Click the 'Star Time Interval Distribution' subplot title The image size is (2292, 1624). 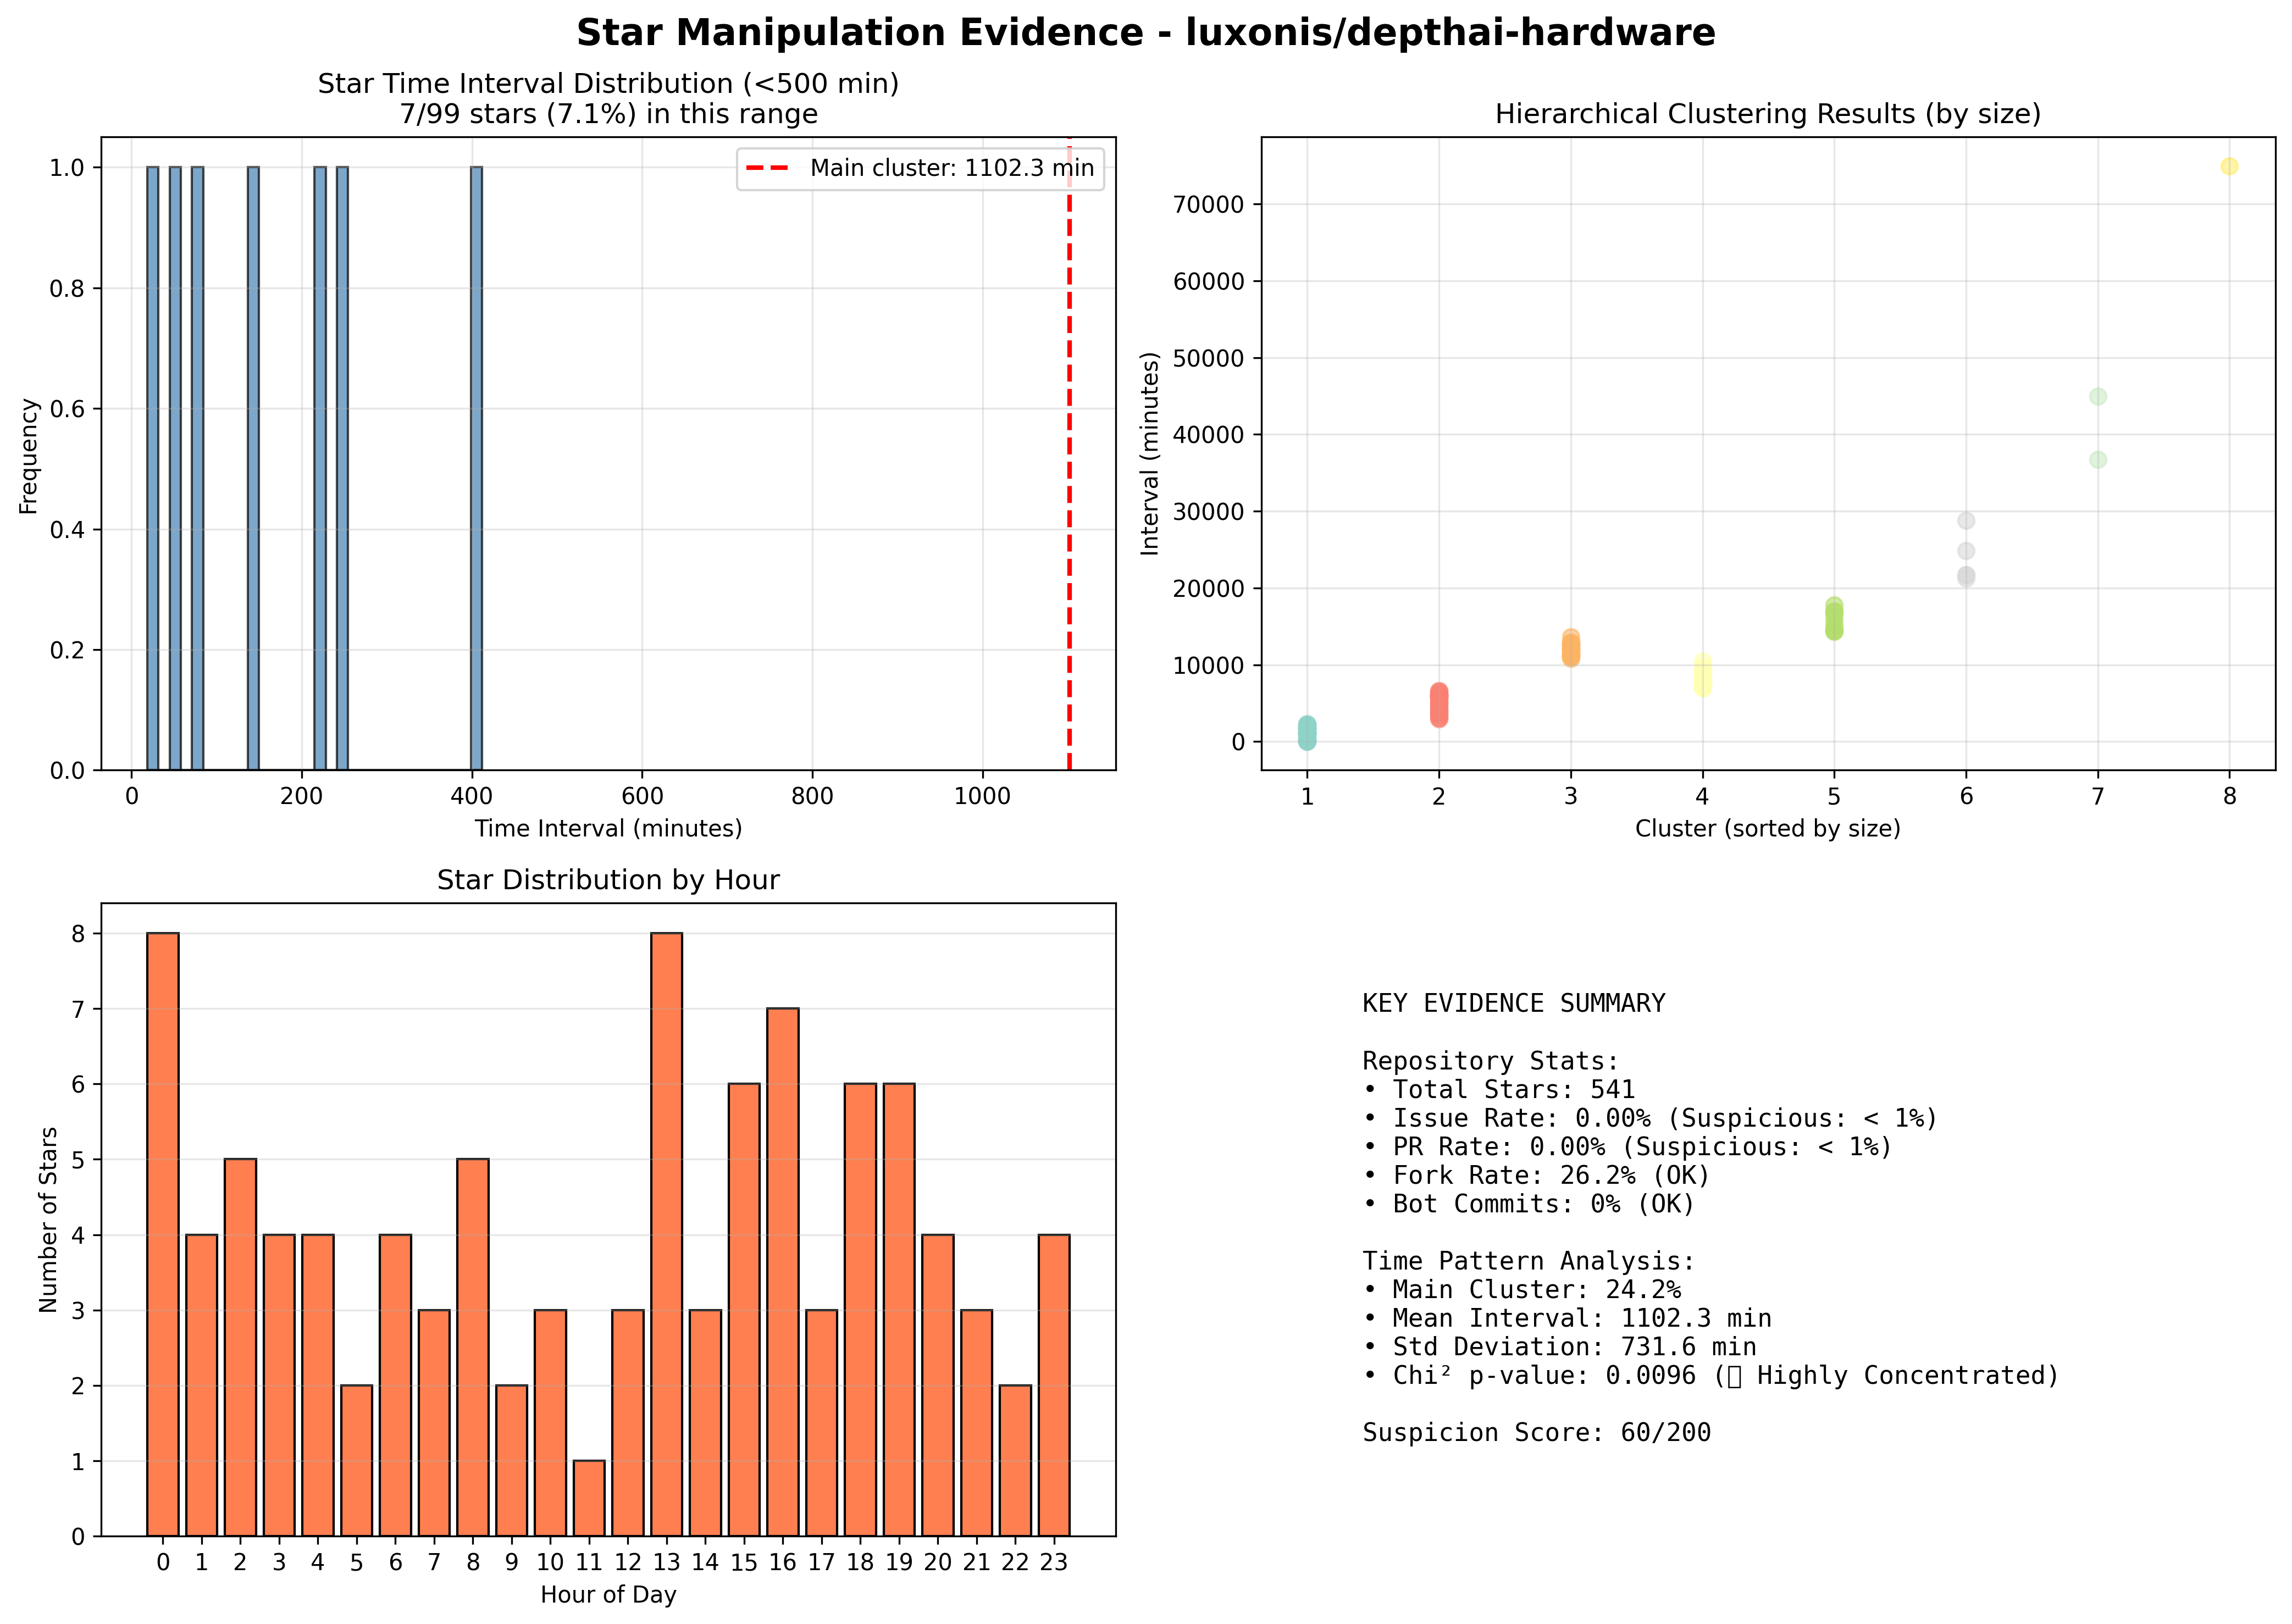[608, 98]
